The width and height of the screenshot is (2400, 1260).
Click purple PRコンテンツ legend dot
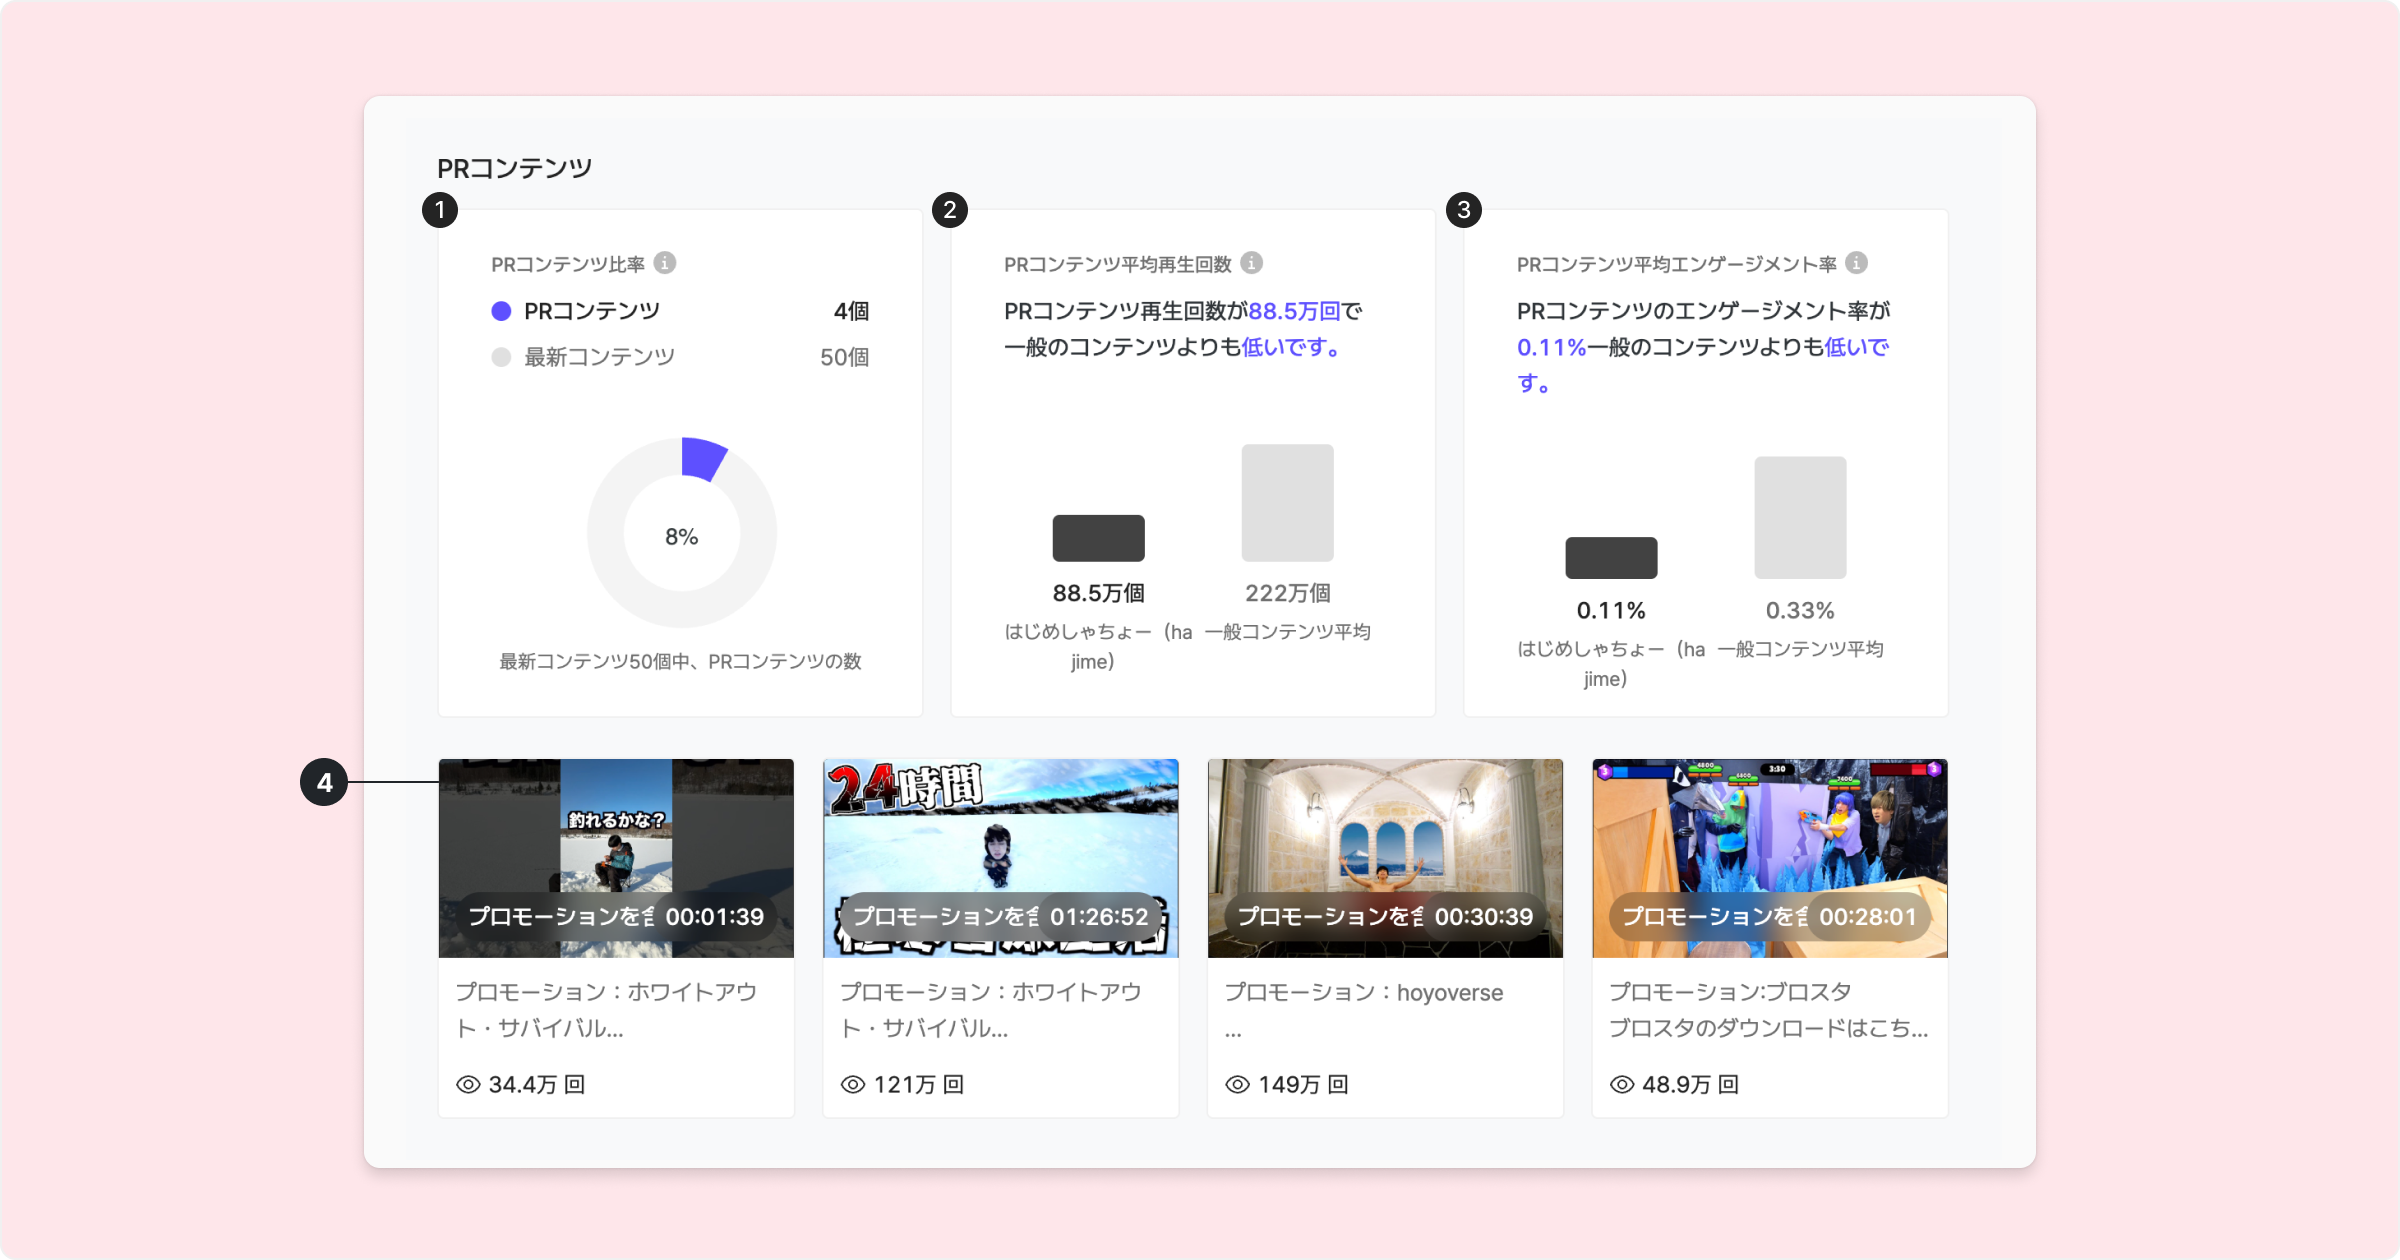pos(502,311)
